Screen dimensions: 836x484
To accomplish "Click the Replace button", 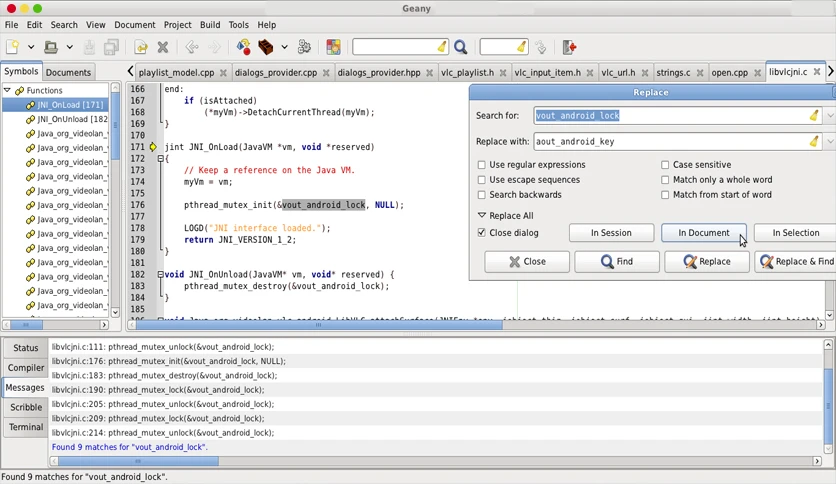I will pos(707,261).
